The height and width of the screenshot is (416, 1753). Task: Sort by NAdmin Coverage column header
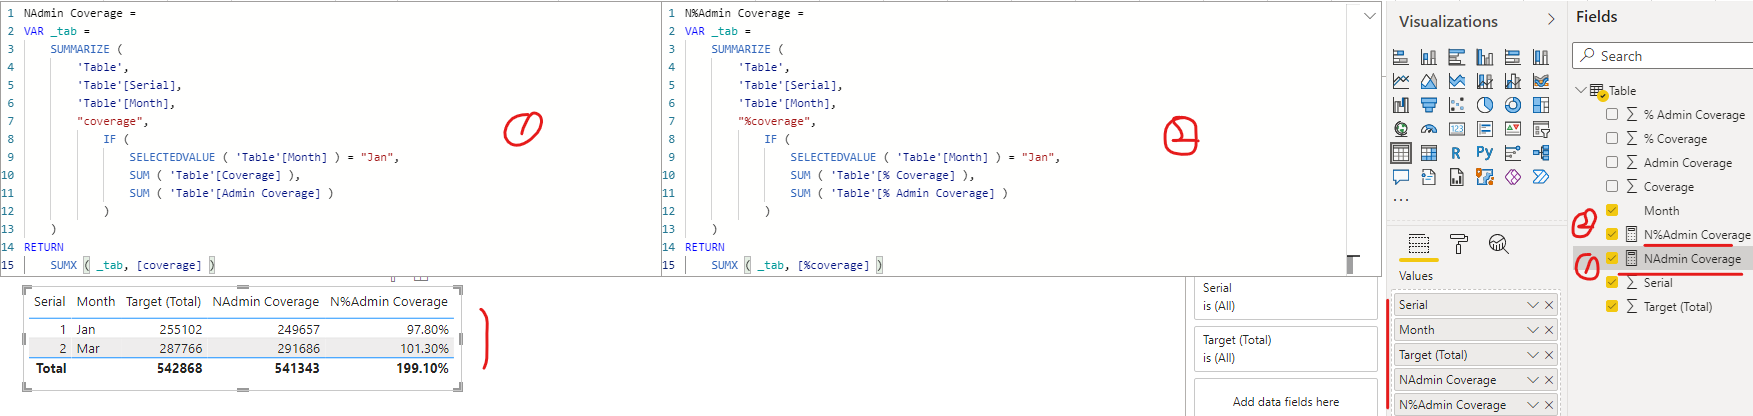click(265, 301)
